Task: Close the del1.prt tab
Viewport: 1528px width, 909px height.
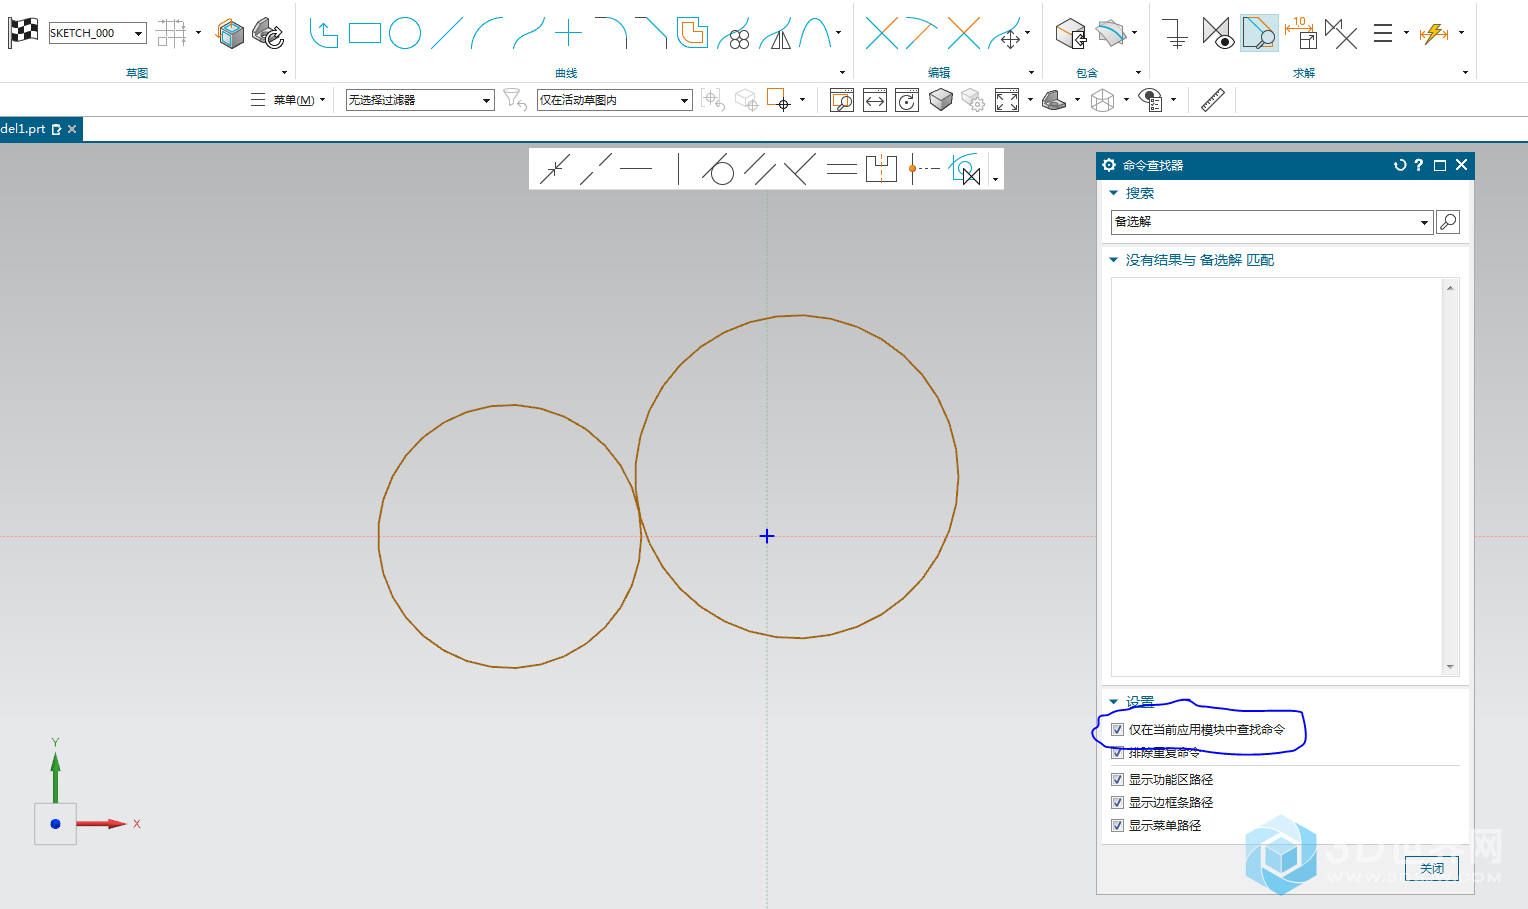Action: (72, 129)
